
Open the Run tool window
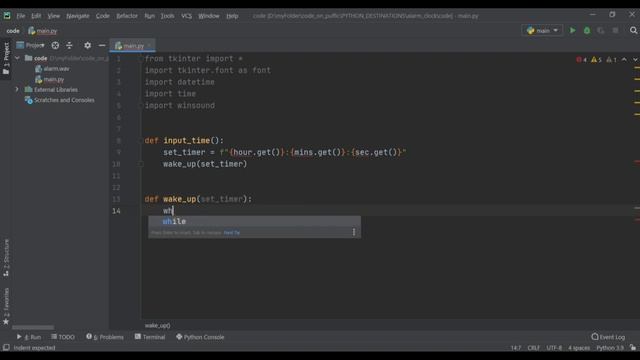coord(29,337)
